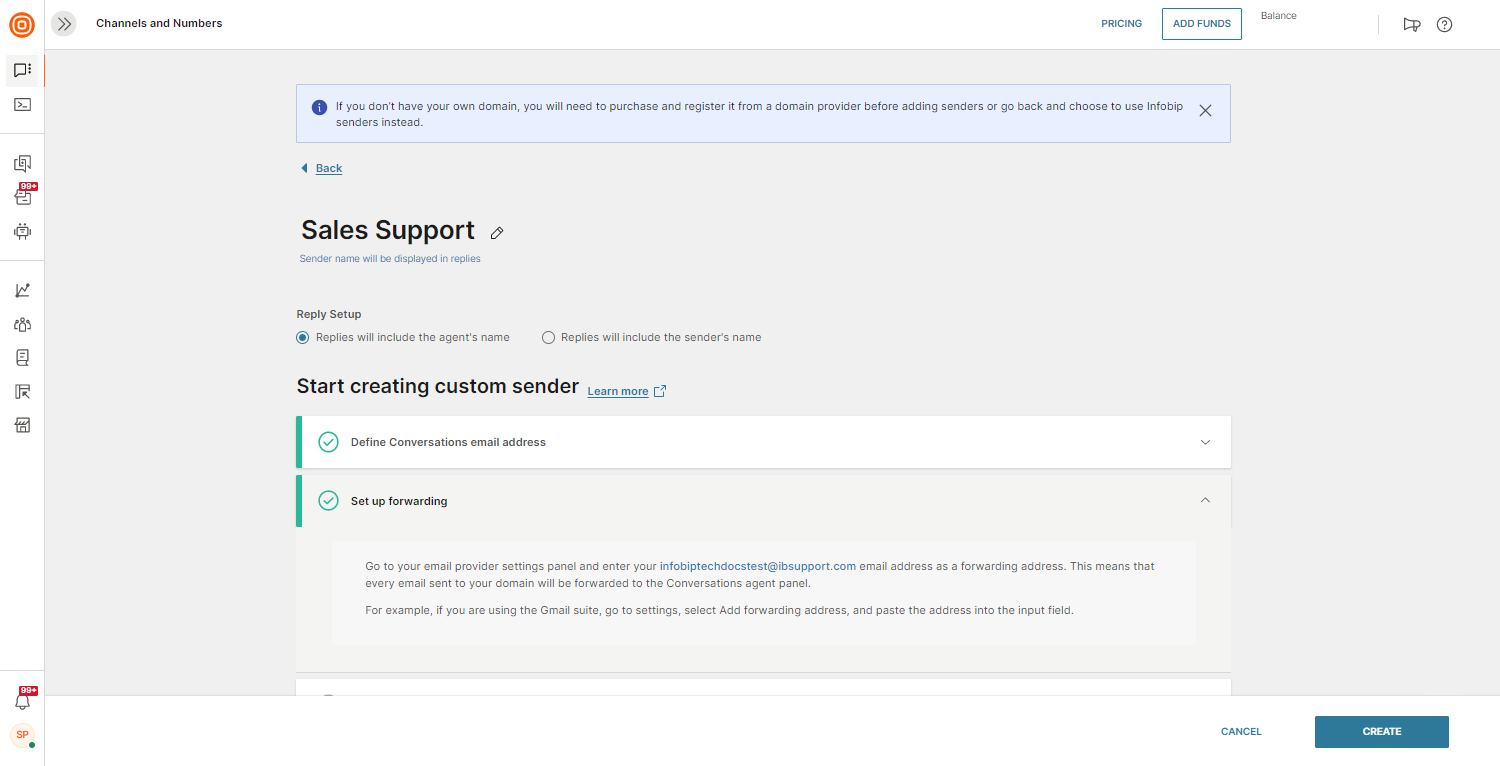Click the CREATE button

point(1381,732)
